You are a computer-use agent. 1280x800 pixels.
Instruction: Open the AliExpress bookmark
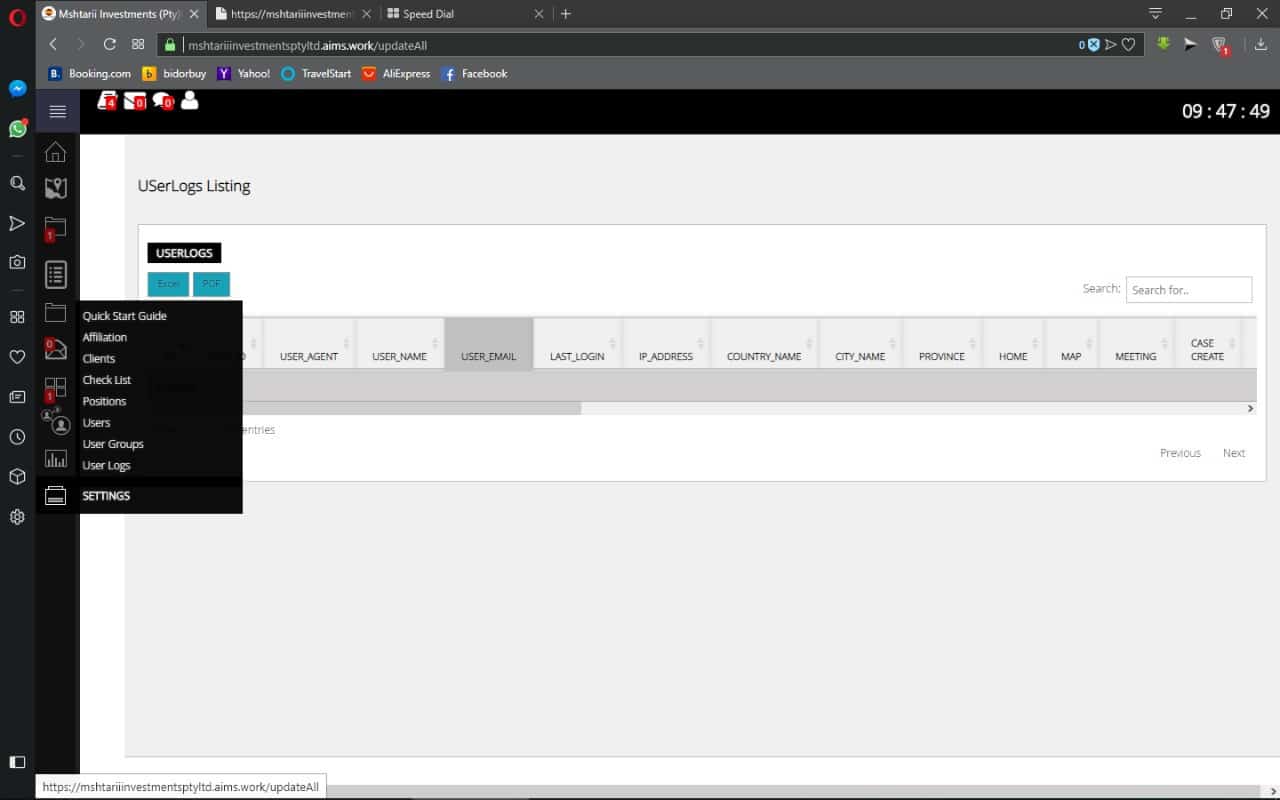tap(397, 74)
